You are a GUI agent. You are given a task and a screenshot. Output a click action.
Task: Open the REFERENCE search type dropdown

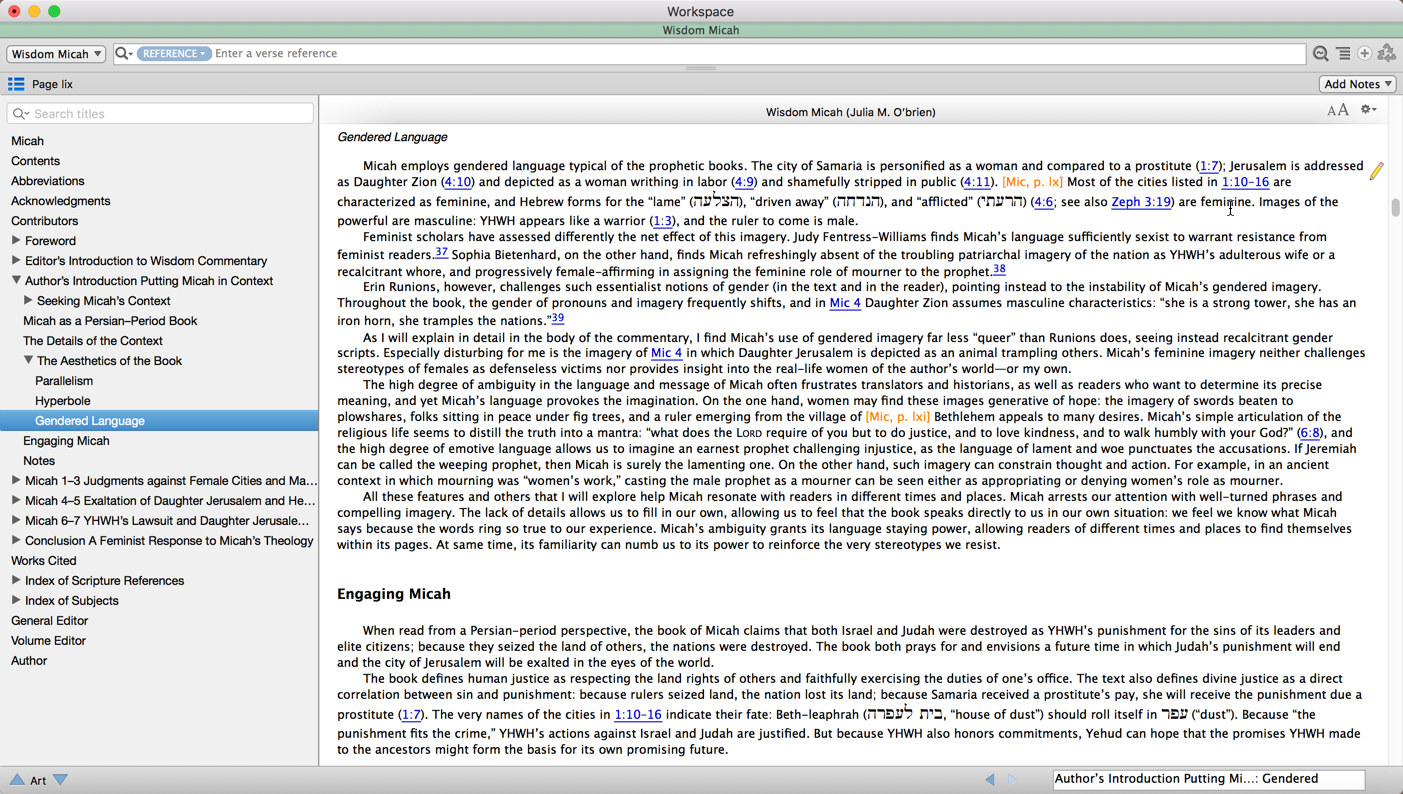coord(174,54)
